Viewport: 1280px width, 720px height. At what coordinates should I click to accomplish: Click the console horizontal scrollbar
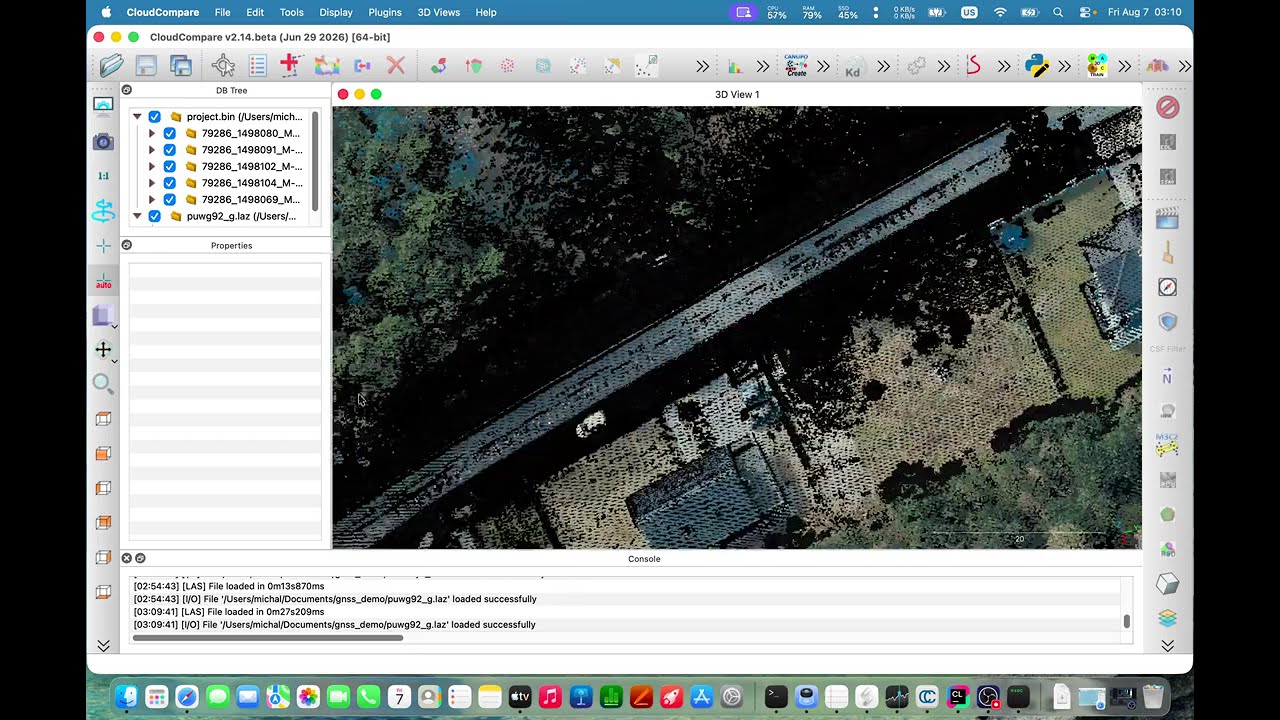click(268, 638)
